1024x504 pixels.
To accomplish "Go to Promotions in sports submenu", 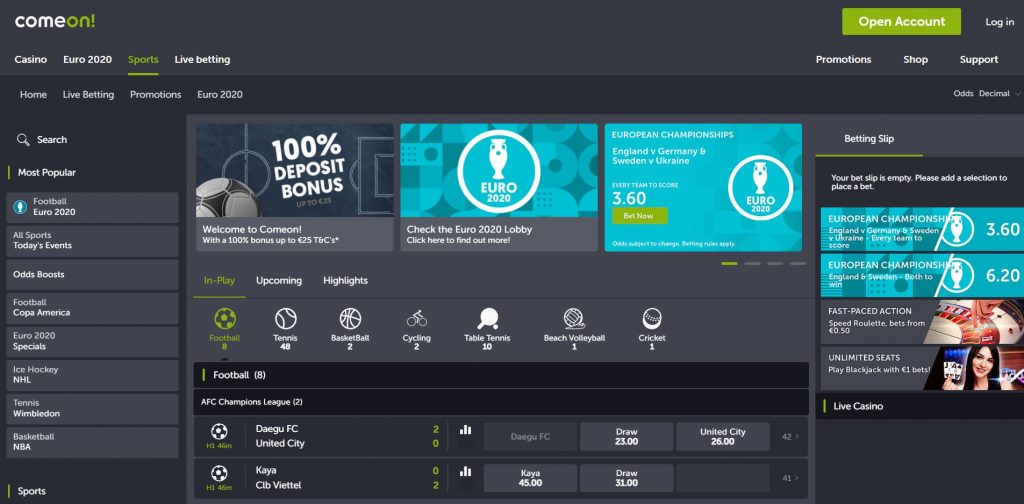I will 155,95.
